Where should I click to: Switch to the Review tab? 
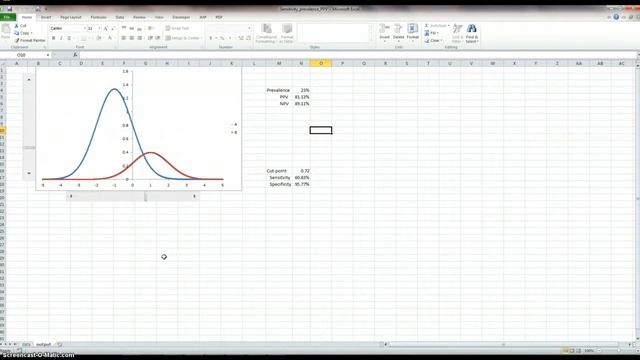(x=139, y=17)
